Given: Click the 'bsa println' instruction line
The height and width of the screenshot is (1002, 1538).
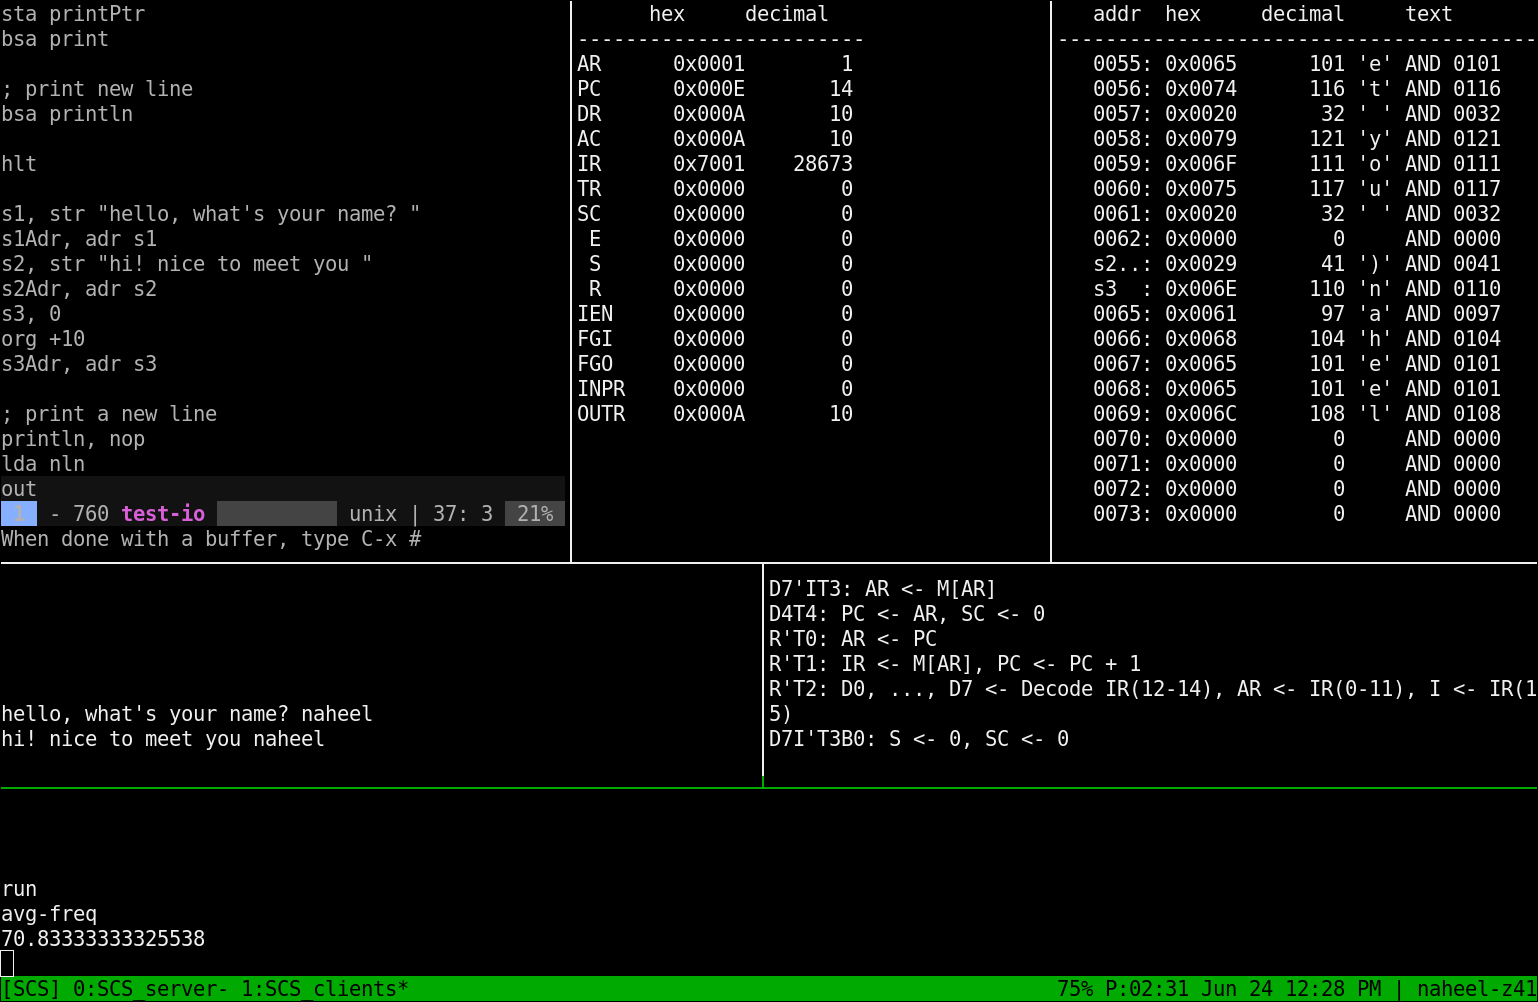Looking at the screenshot, I should pos(67,114).
